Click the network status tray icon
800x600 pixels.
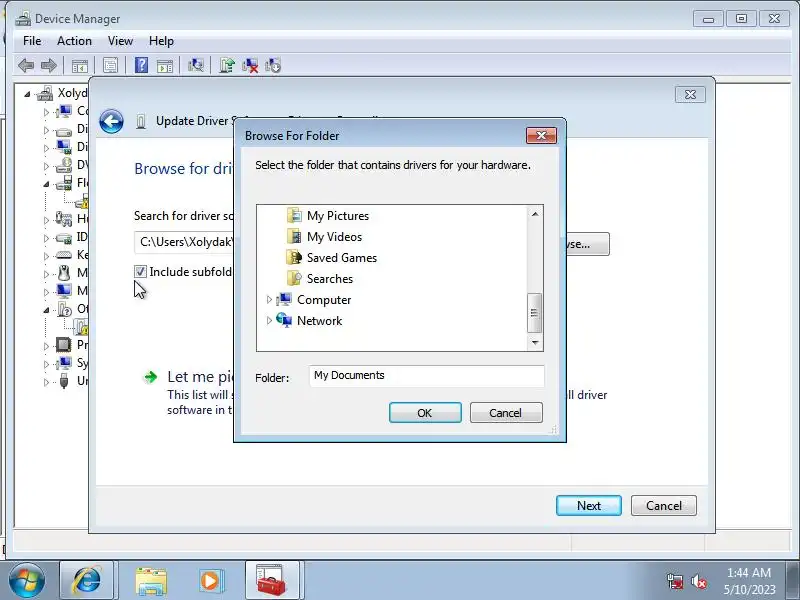675,581
